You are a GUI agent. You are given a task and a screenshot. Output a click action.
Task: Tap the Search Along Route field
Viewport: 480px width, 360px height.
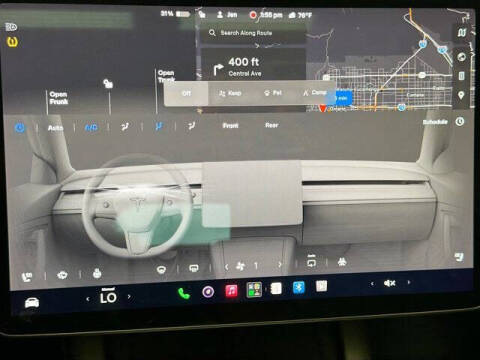pyautogui.click(x=253, y=33)
